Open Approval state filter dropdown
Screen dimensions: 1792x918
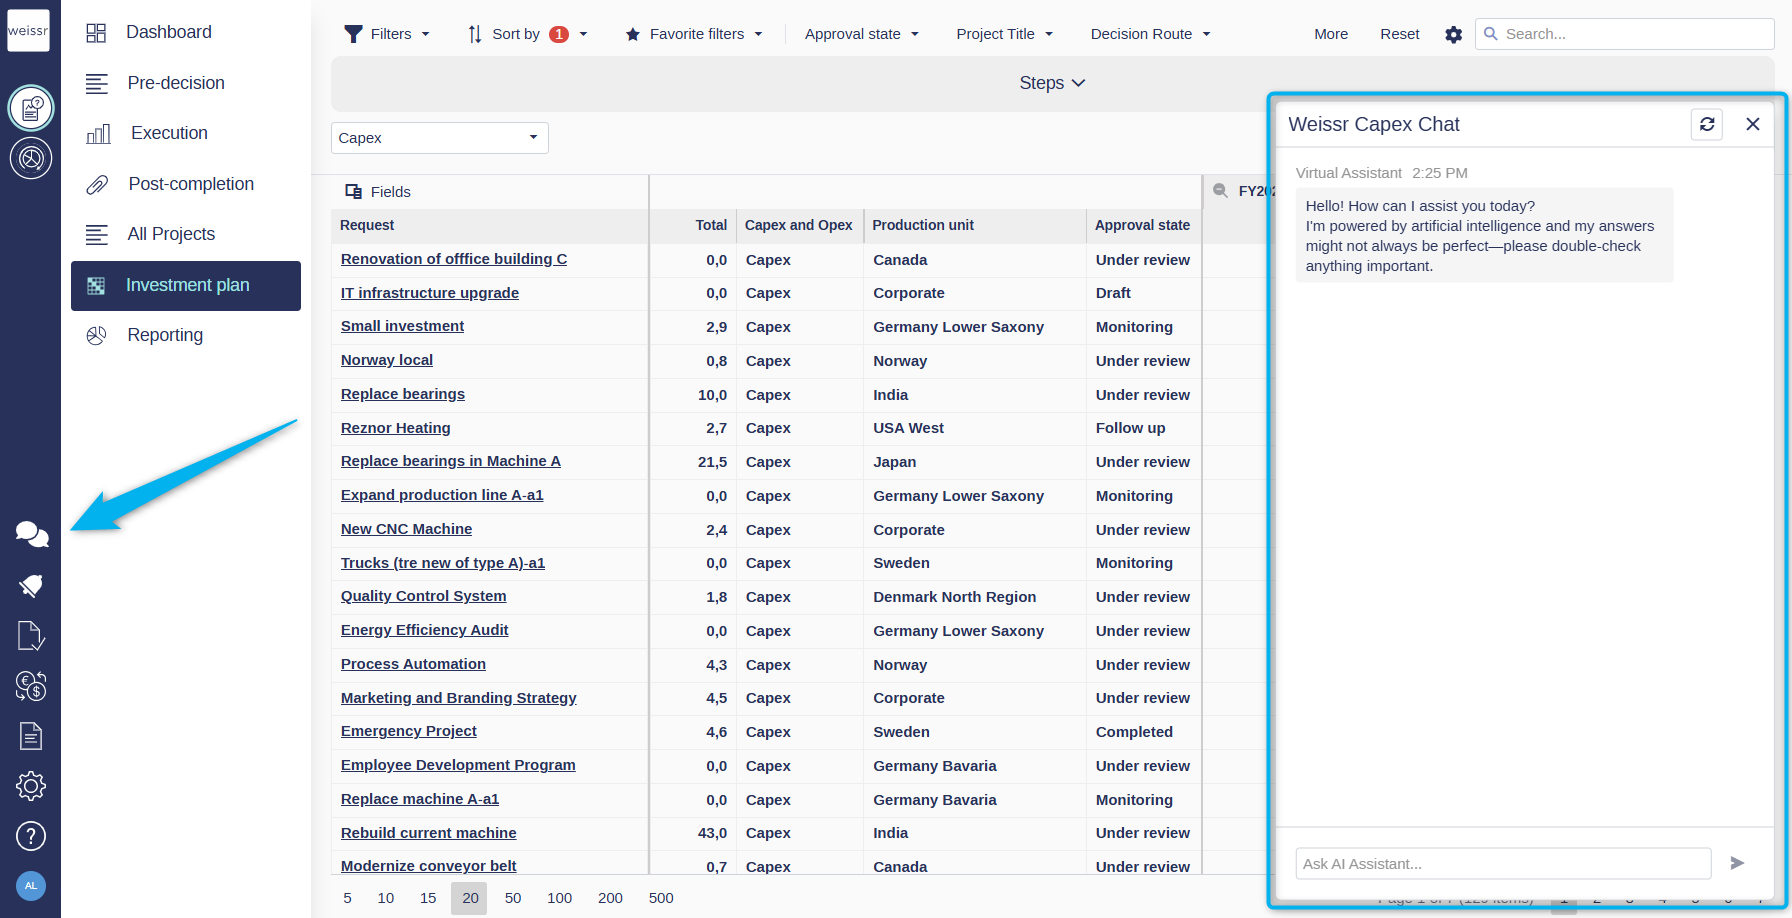click(861, 34)
